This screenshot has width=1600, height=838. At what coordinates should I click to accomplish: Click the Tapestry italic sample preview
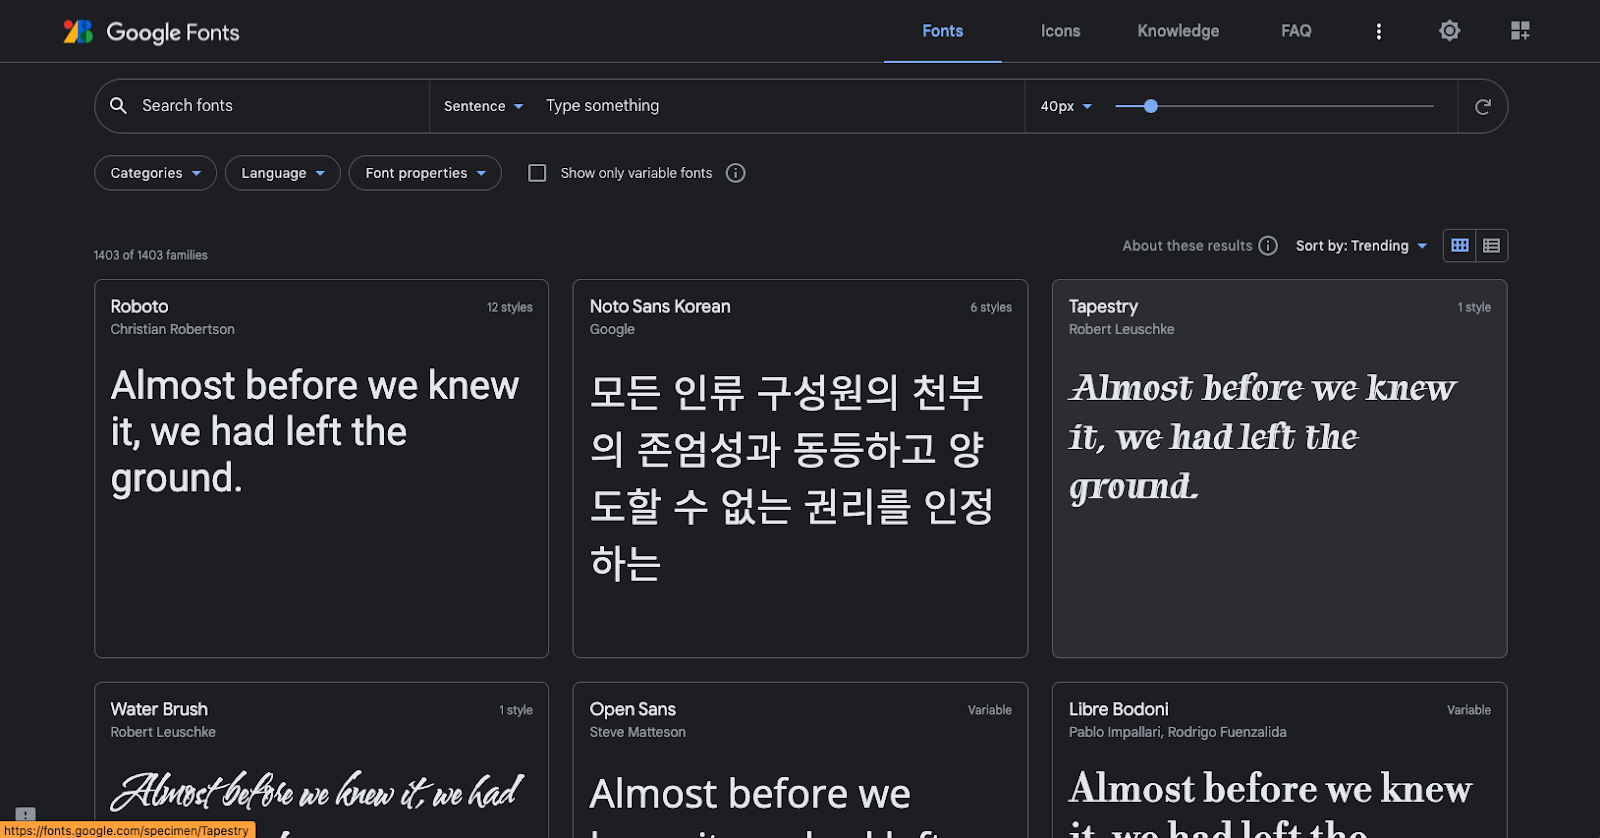[x=1262, y=437]
